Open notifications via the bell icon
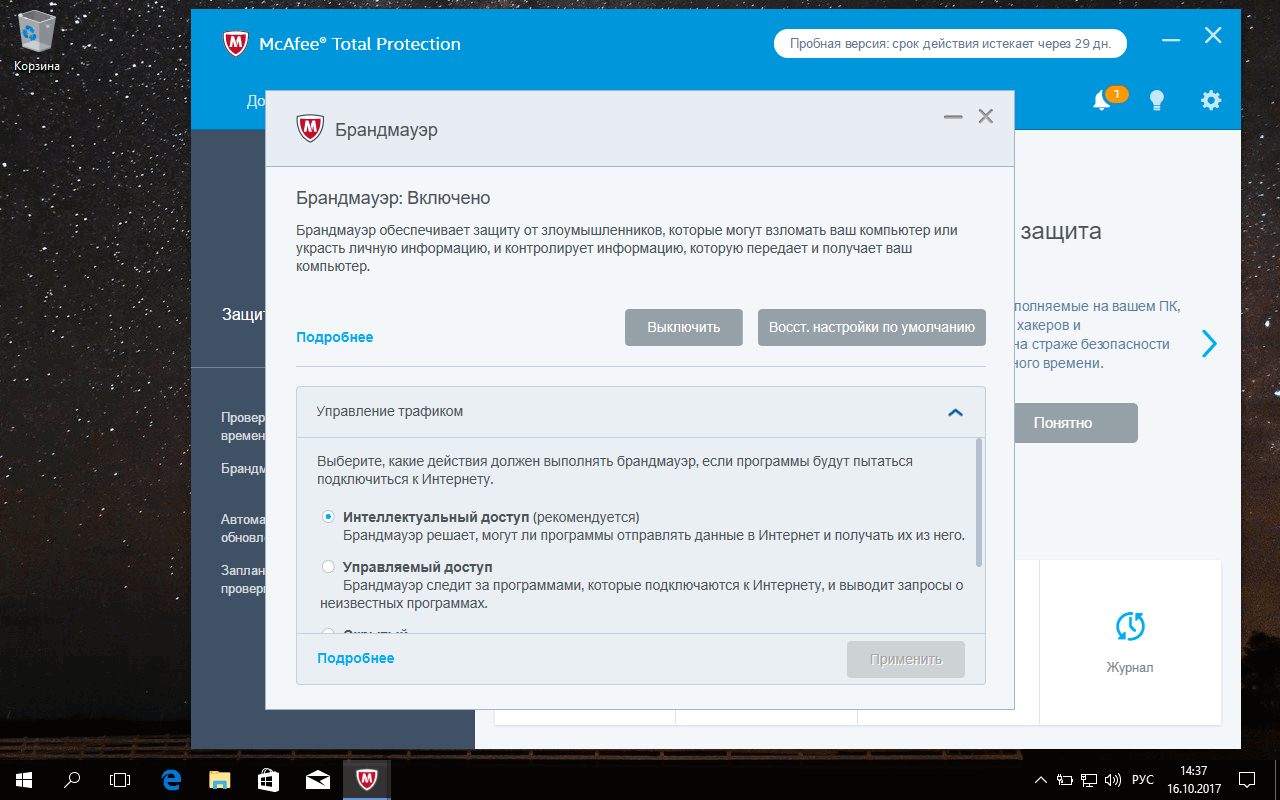 click(x=1103, y=101)
